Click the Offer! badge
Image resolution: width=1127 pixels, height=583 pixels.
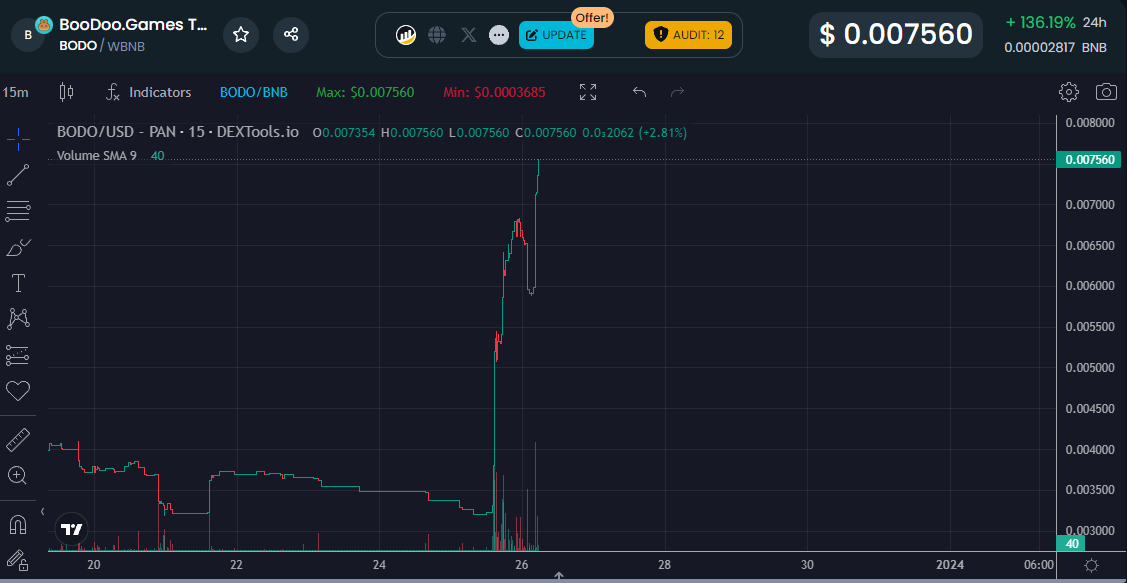tap(592, 17)
